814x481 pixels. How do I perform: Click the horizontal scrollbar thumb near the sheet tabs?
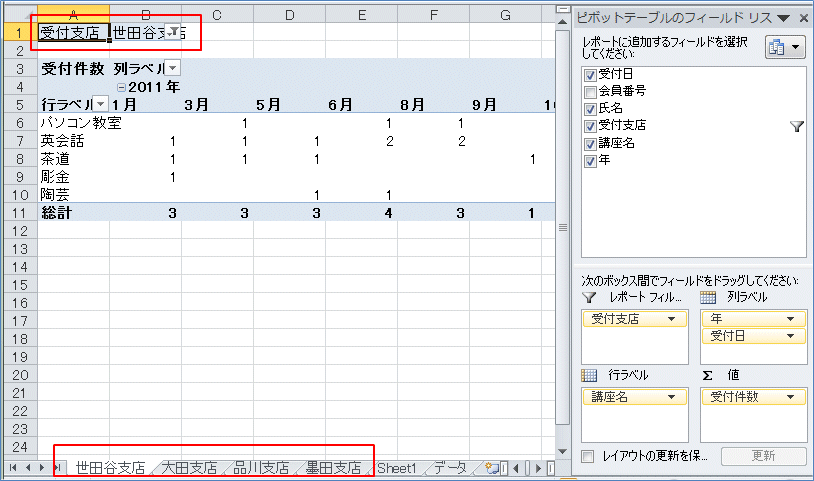coord(527,468)
